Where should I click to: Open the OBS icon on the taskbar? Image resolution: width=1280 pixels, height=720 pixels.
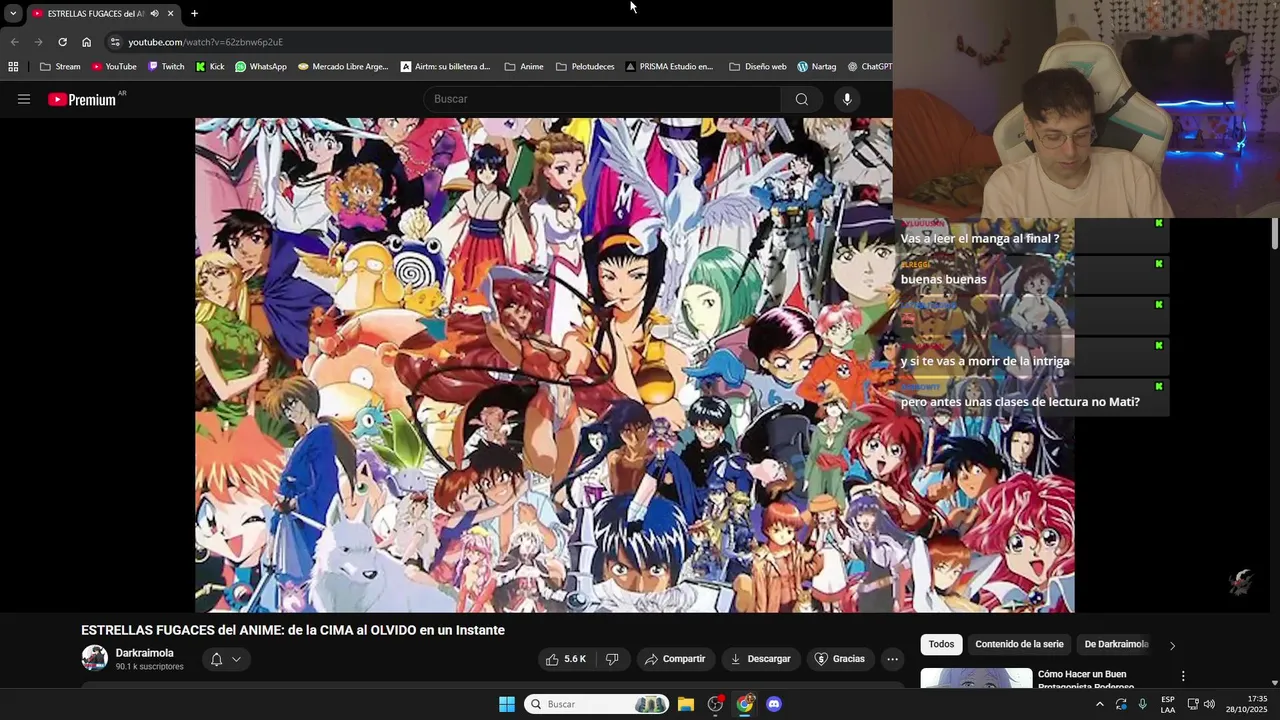click(x=715, y=704)
